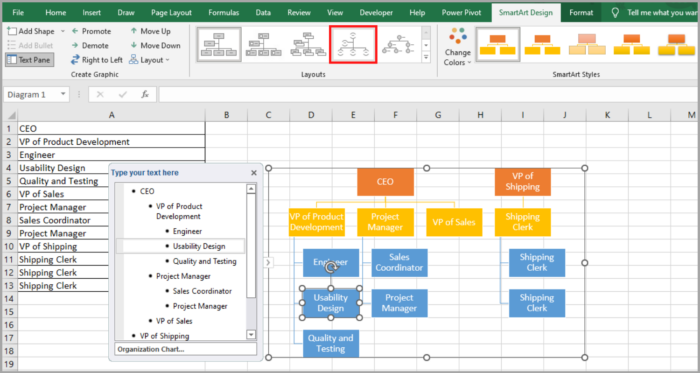Image resolution: width=700 pixels, height=373 pixels.
Task: Open the Formulas tab
Action: [224, 12]
